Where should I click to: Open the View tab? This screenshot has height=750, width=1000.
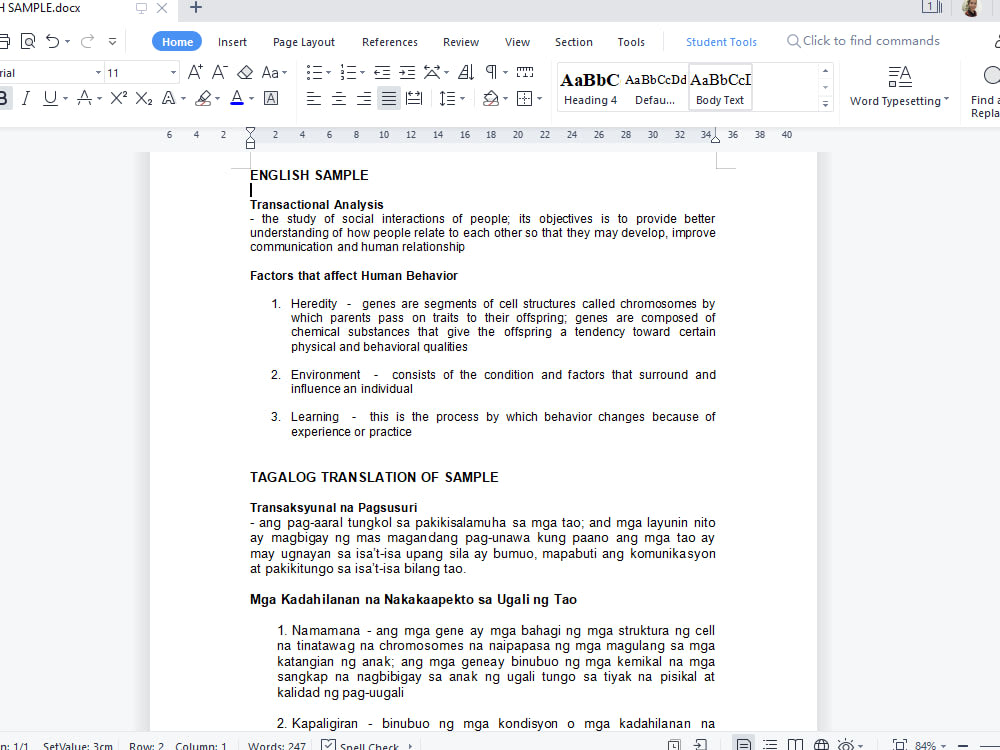(517, 42)
